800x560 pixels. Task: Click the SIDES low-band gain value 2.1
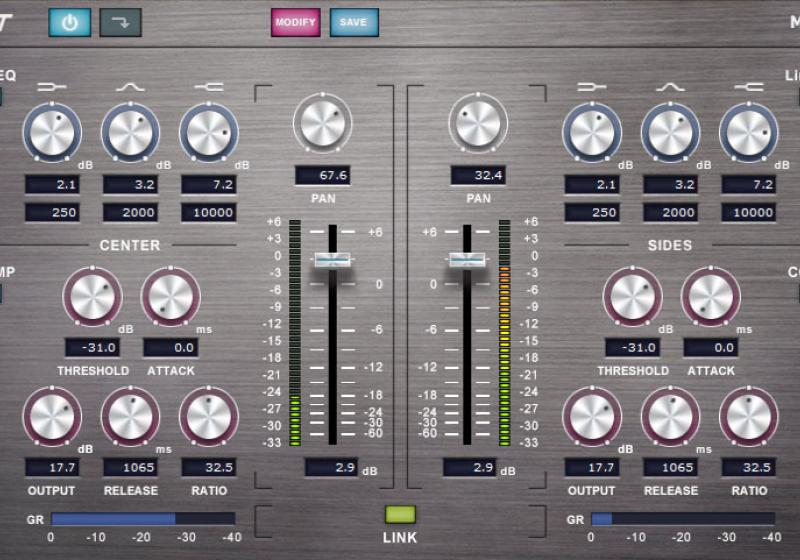tap(592, 184)
